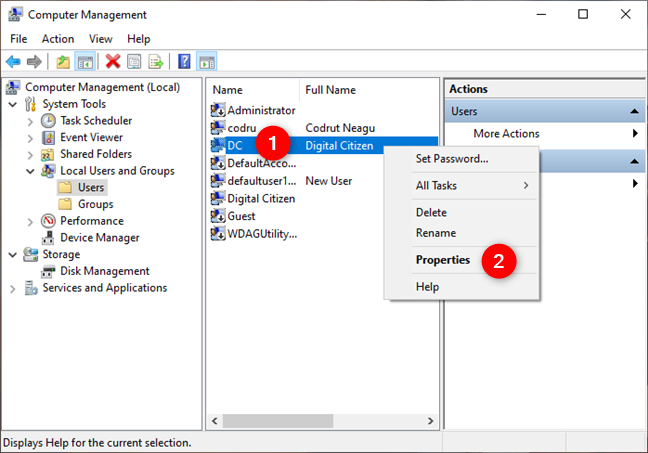Expand the Services and Applications node
Screen dimensions: 648x453
13,288
